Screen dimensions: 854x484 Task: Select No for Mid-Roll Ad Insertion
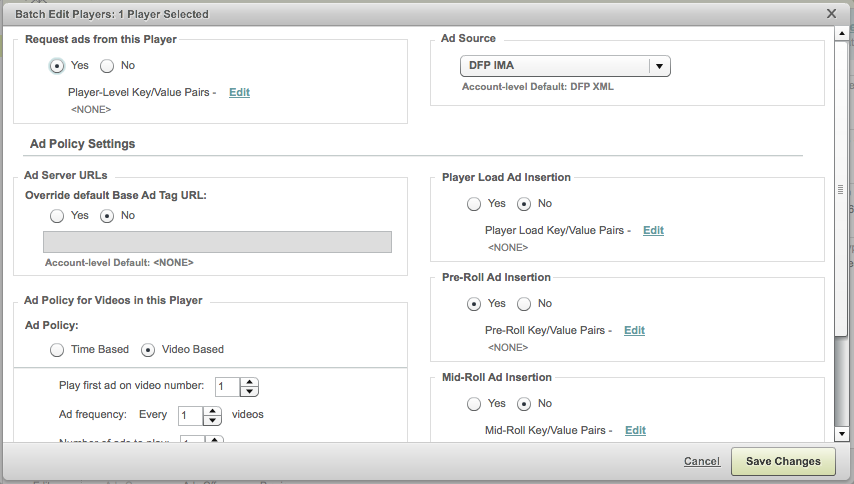click(524, 405)
